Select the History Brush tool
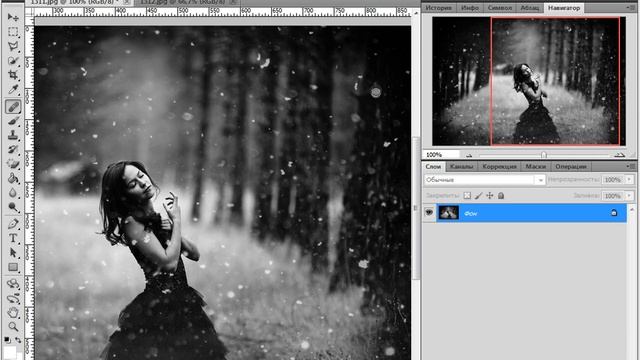This screenshot has height=360, width=640. tap(13, 149)
